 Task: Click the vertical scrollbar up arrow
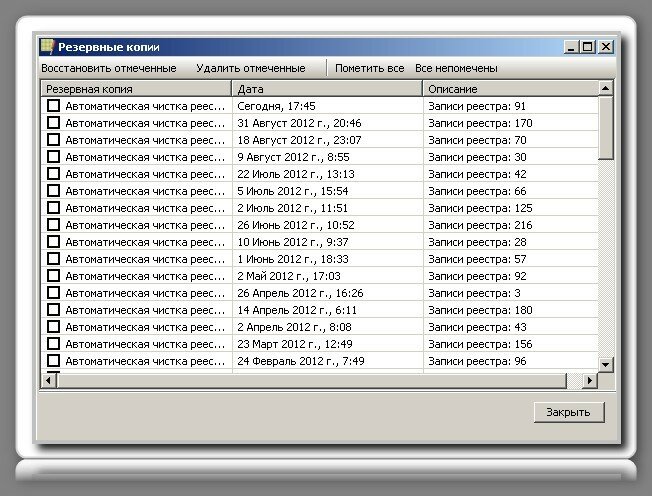(605, 89)
